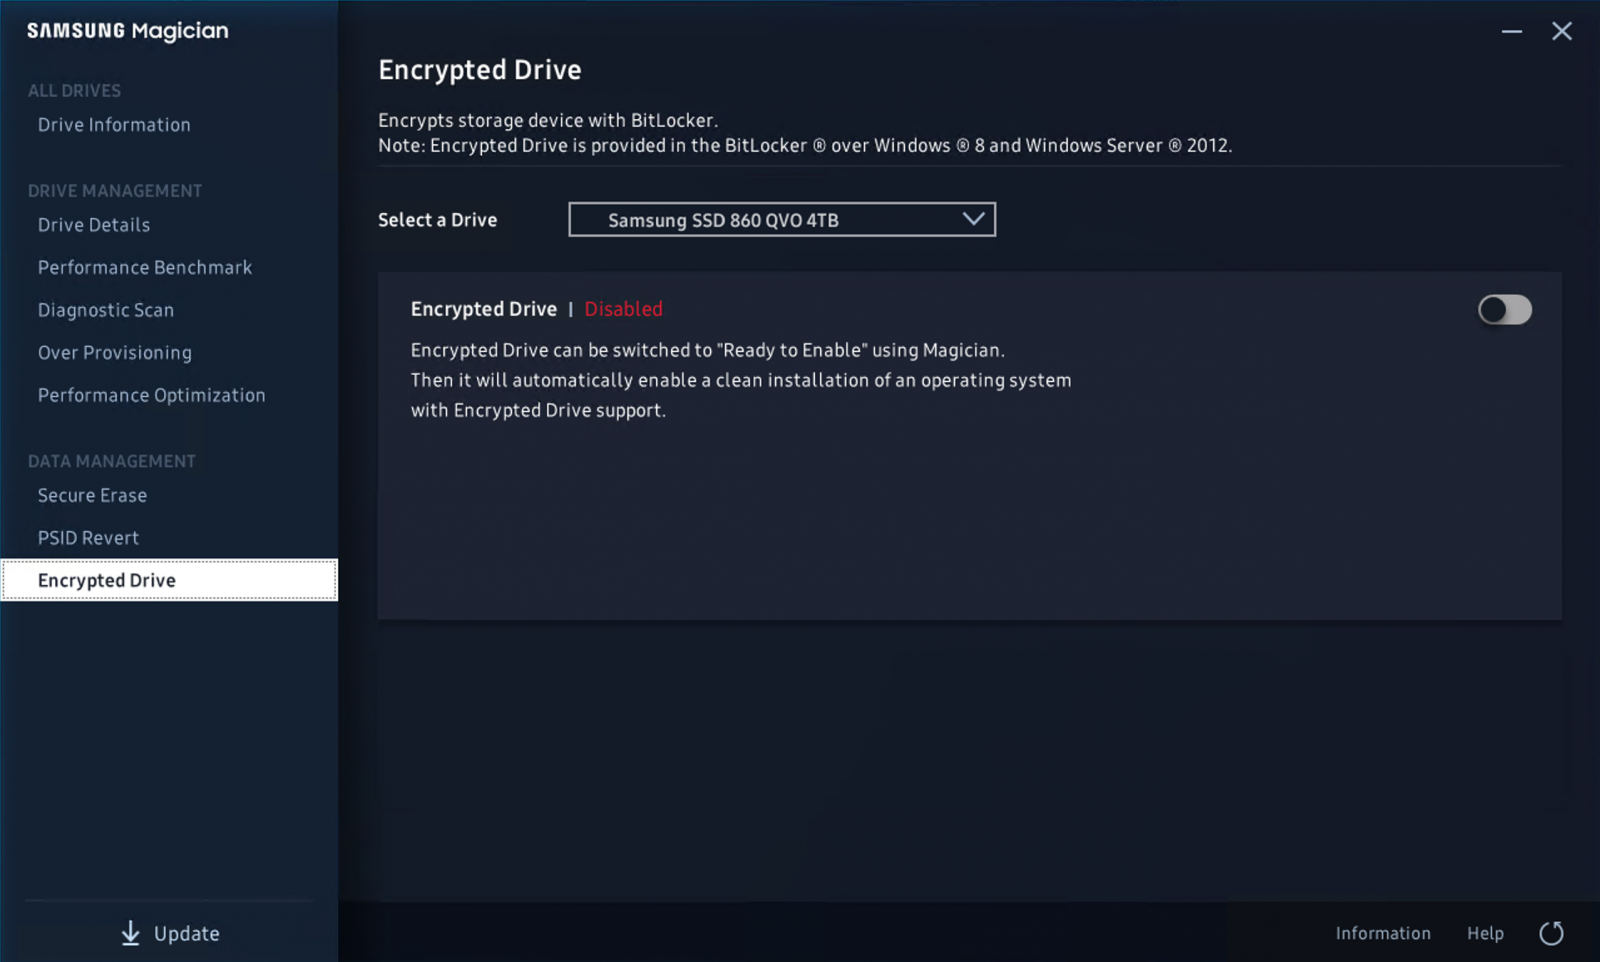Click the Update button label
This screenshot has width=1600, height=962.
coord(187,933)
